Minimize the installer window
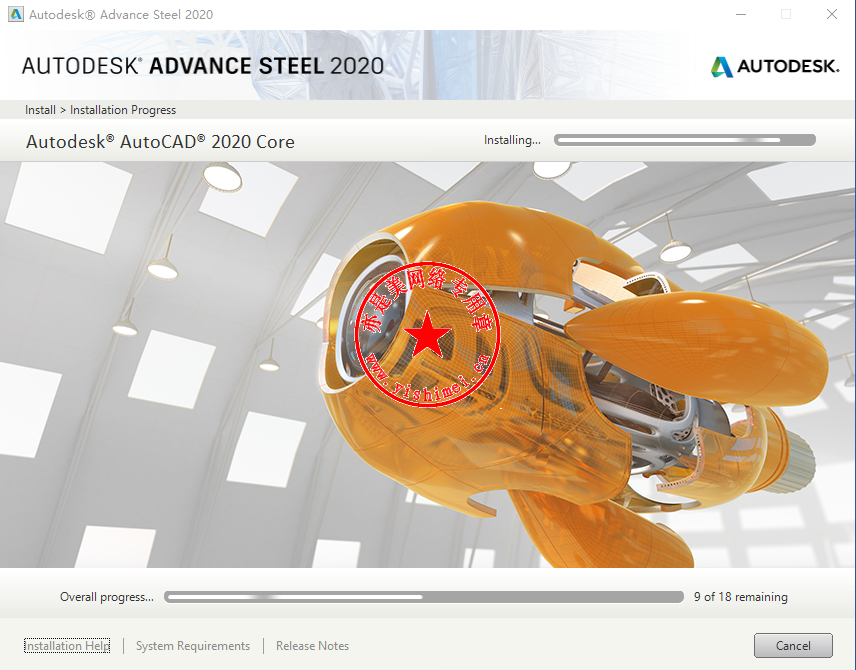 click(x=741, y=14)
